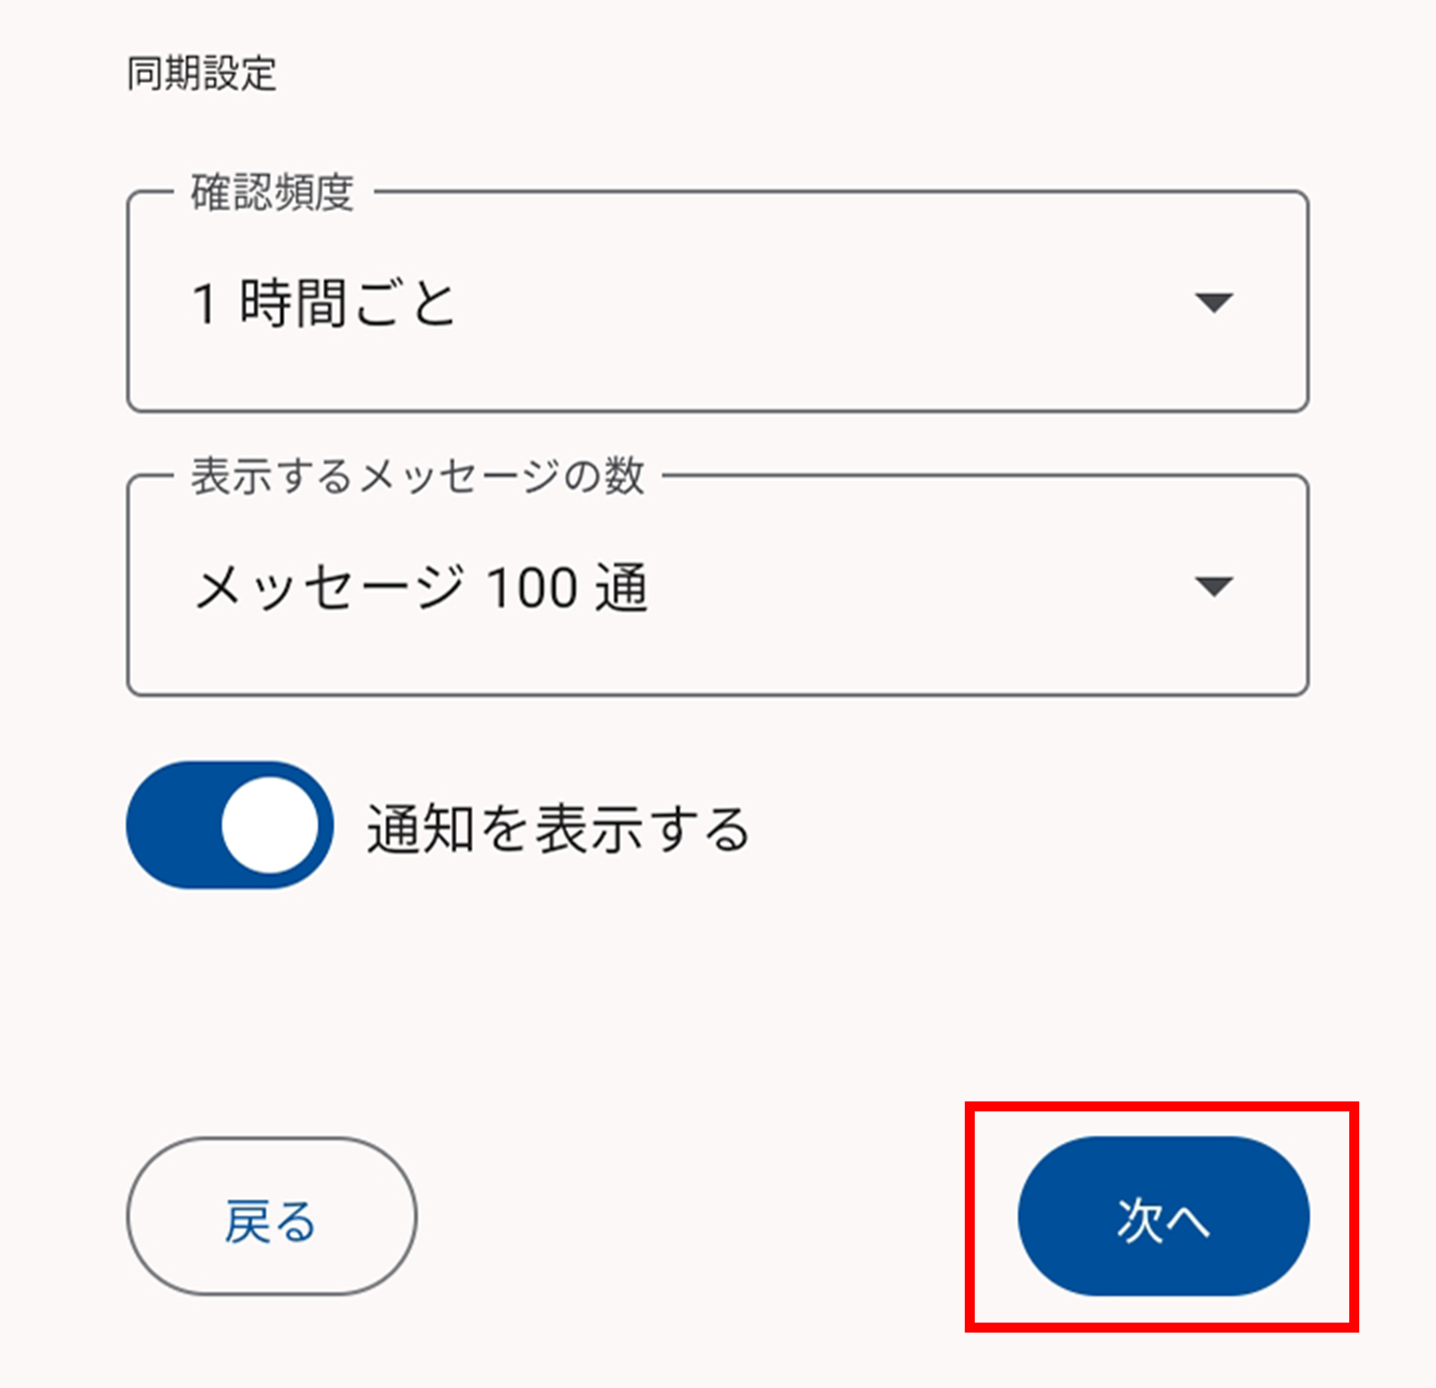Click the 次へ button
The image size is (1436, 1388).
click(x=1163, y=1216)
